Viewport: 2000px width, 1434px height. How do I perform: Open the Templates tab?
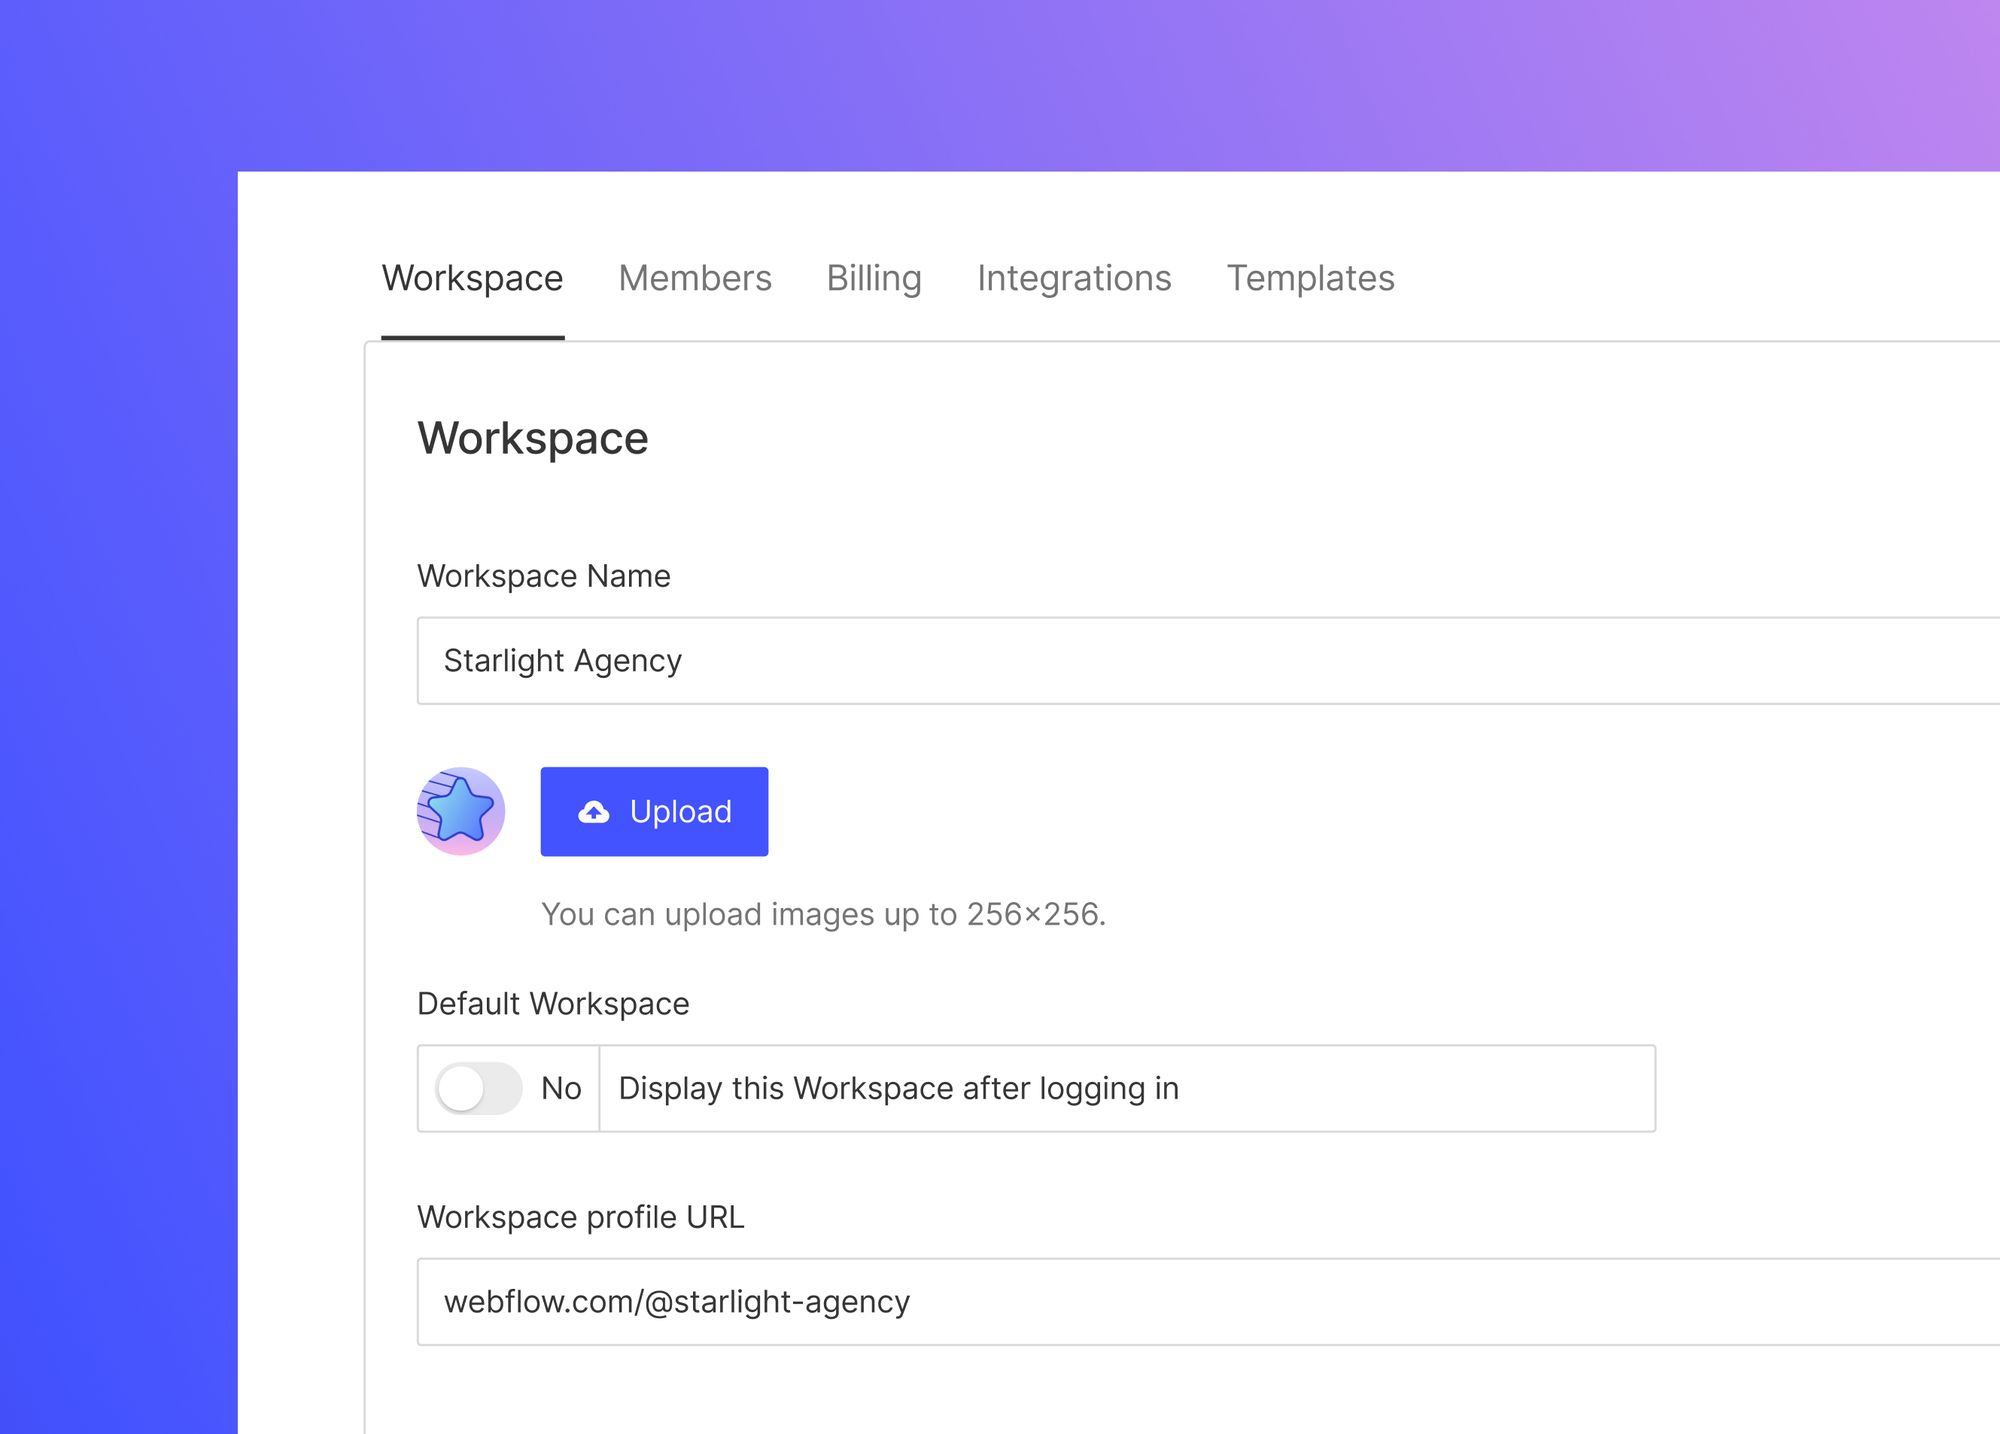point(1311,278)
